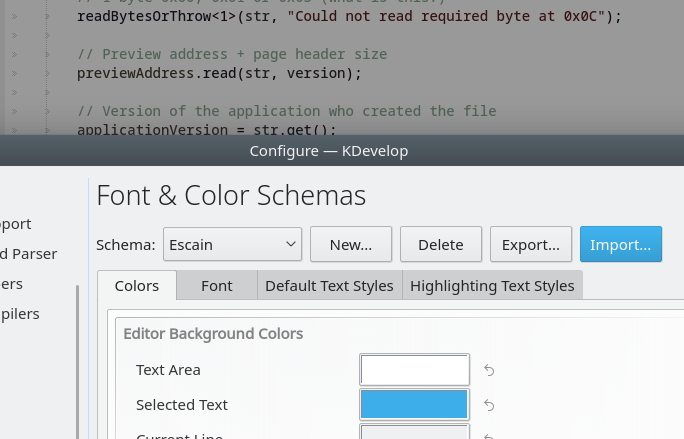Click the Selected Text label
Viewport: 684px width, 439px height.
pos(182,405)
